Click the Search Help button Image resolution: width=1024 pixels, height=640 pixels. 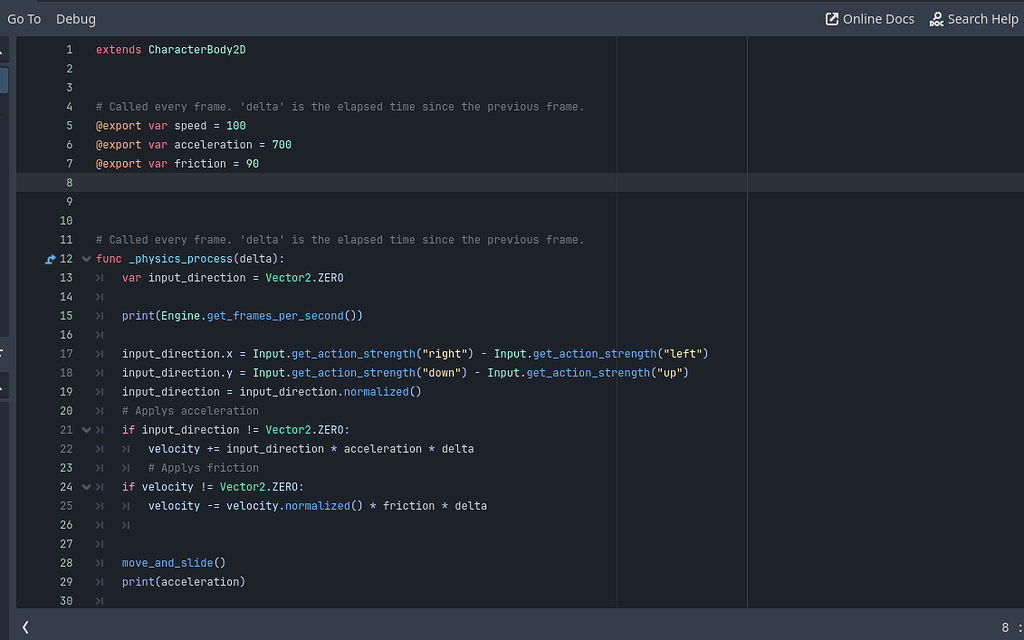[974, 19]
